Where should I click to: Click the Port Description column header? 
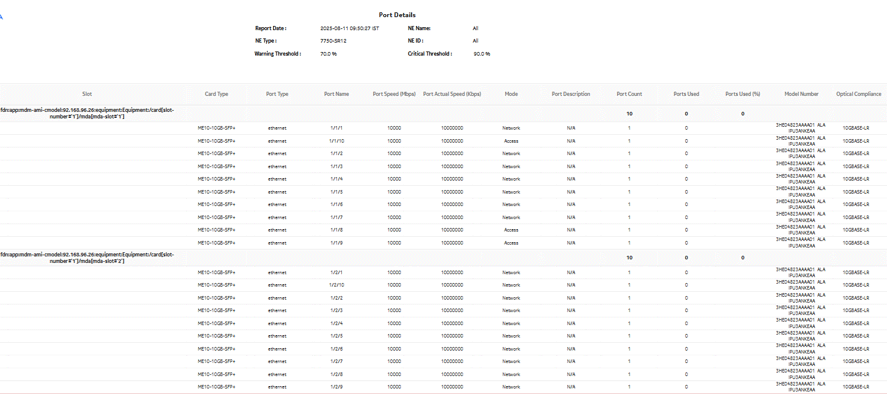(571, 94)
